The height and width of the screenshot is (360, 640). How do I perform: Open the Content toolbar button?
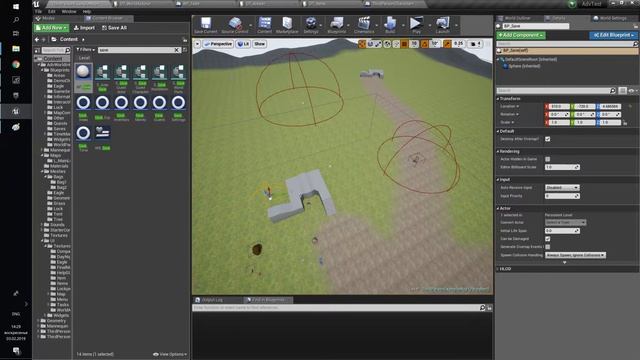264,24
